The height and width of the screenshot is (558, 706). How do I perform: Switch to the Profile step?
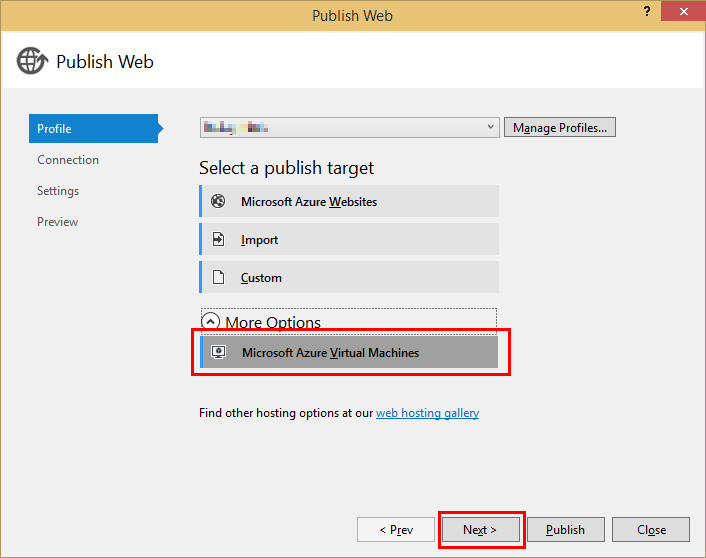(94, 128)
